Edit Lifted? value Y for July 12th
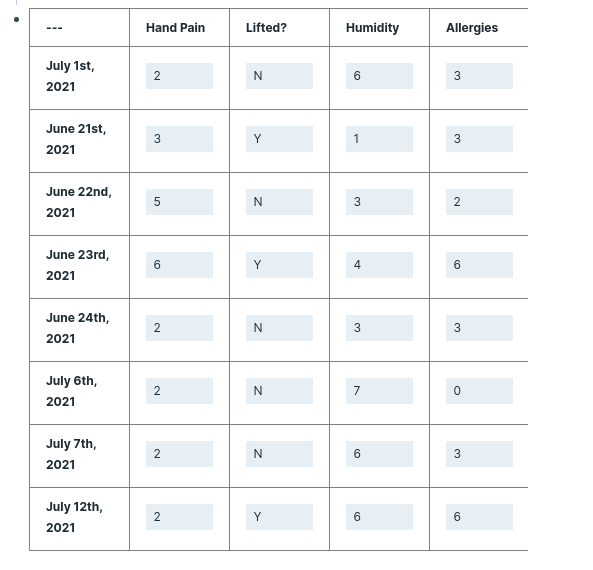593x570 pixels. click(x=279, y=517)
